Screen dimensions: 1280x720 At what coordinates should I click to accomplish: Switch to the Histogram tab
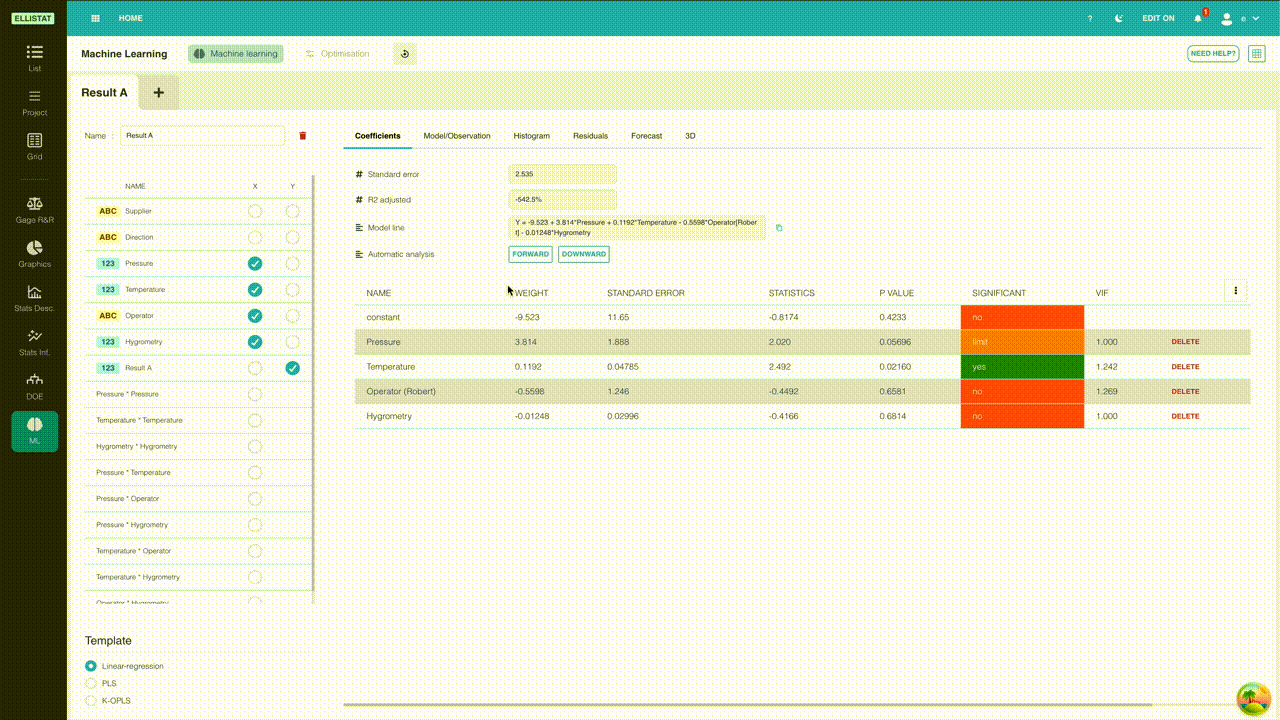(532, 136)
